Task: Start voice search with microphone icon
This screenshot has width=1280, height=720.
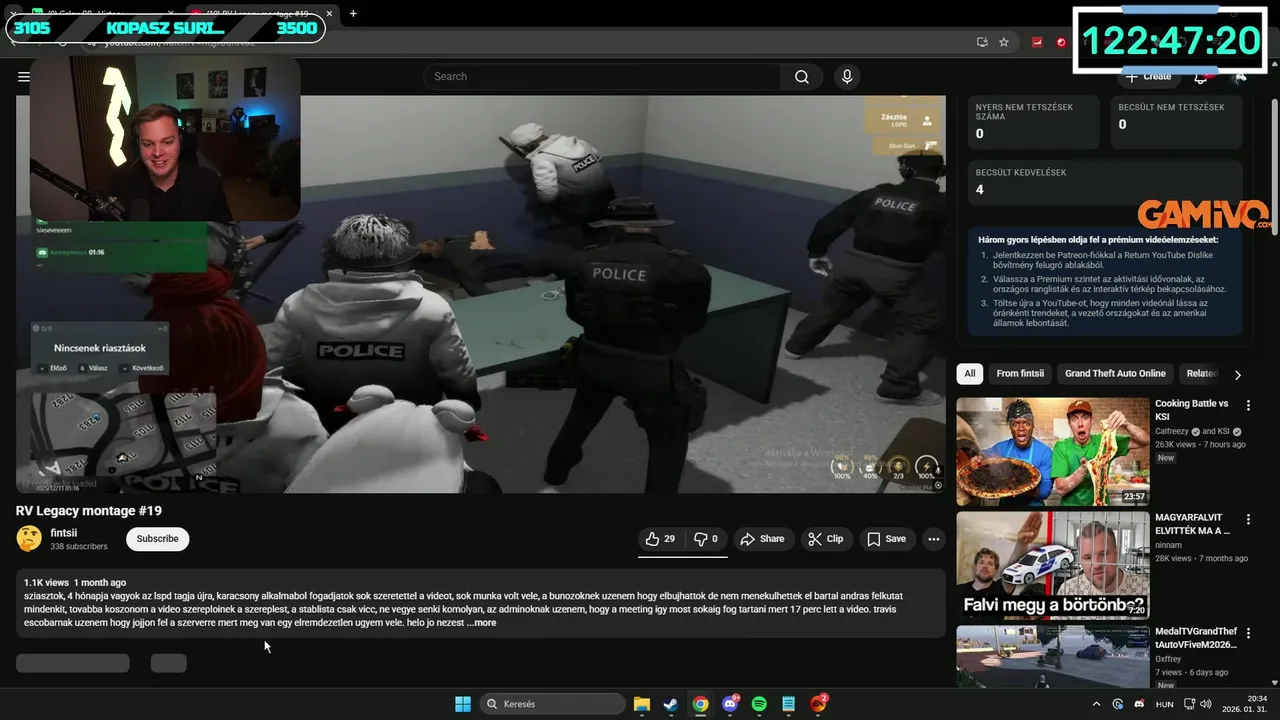Action: click(847, 77)
